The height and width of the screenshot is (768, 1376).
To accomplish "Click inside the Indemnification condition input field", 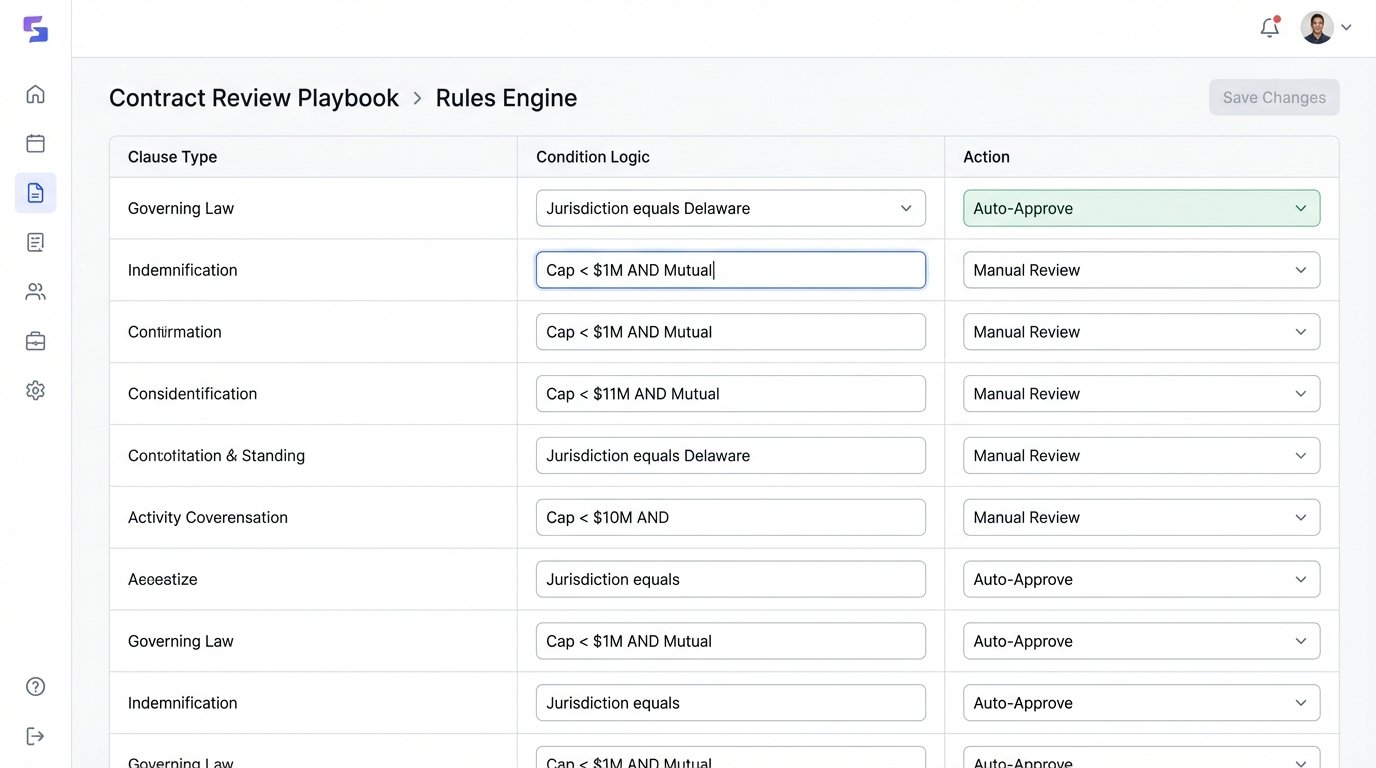I will tap(730, 270).
